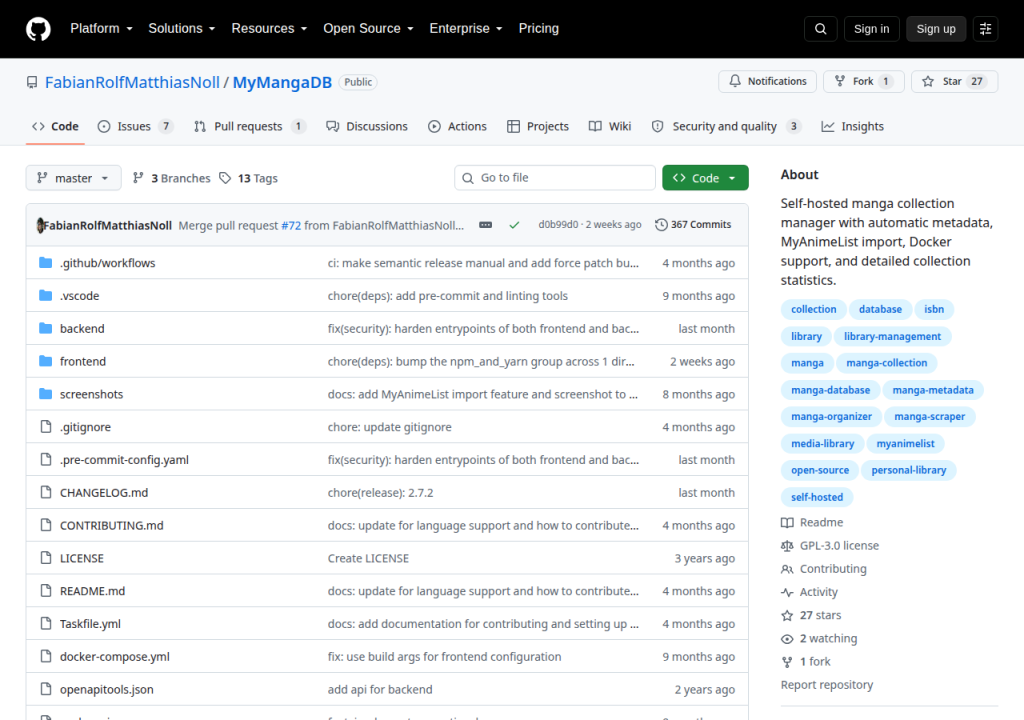This screenshot has height=720, width=1024.
Task: Open the Insights tab
Action: click(x=852, y=126)
